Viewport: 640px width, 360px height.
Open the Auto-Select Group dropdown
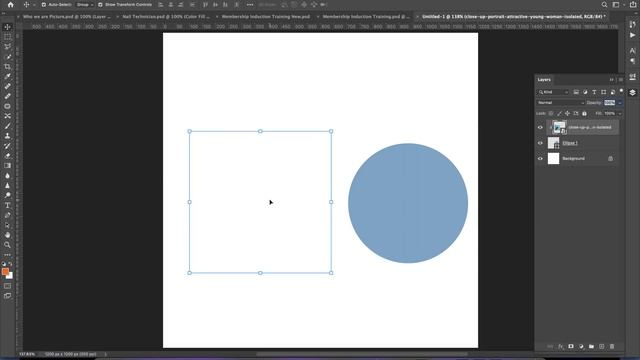point(85,4)
